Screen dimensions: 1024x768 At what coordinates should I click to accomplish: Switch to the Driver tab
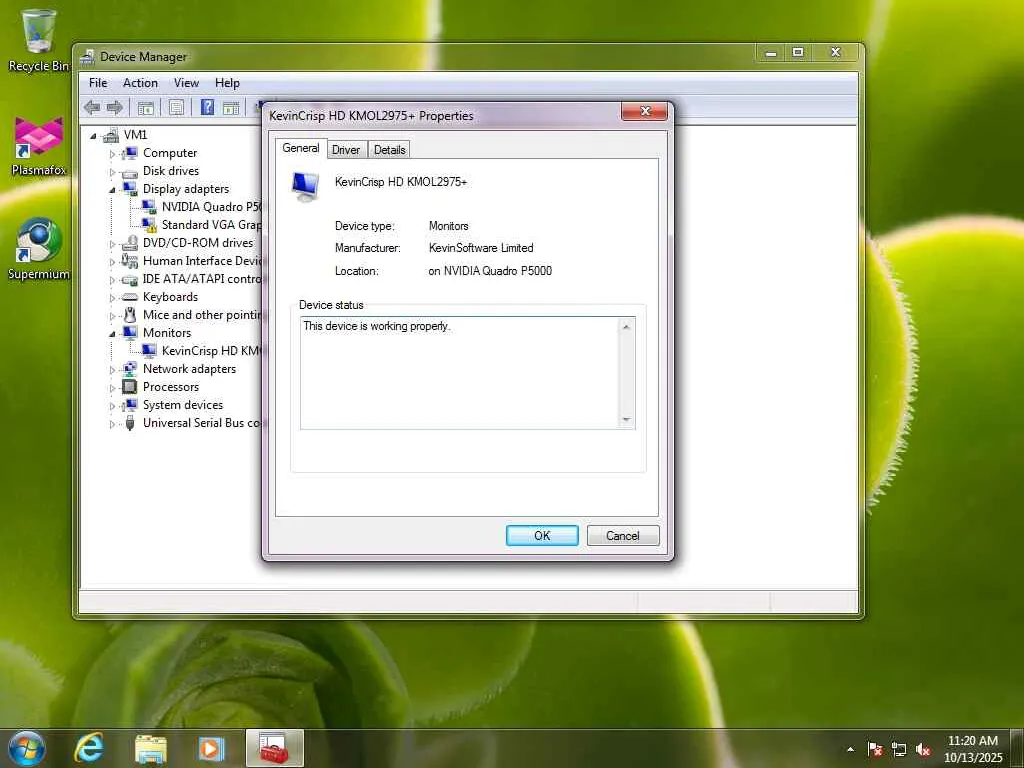[x=346, y=150]
